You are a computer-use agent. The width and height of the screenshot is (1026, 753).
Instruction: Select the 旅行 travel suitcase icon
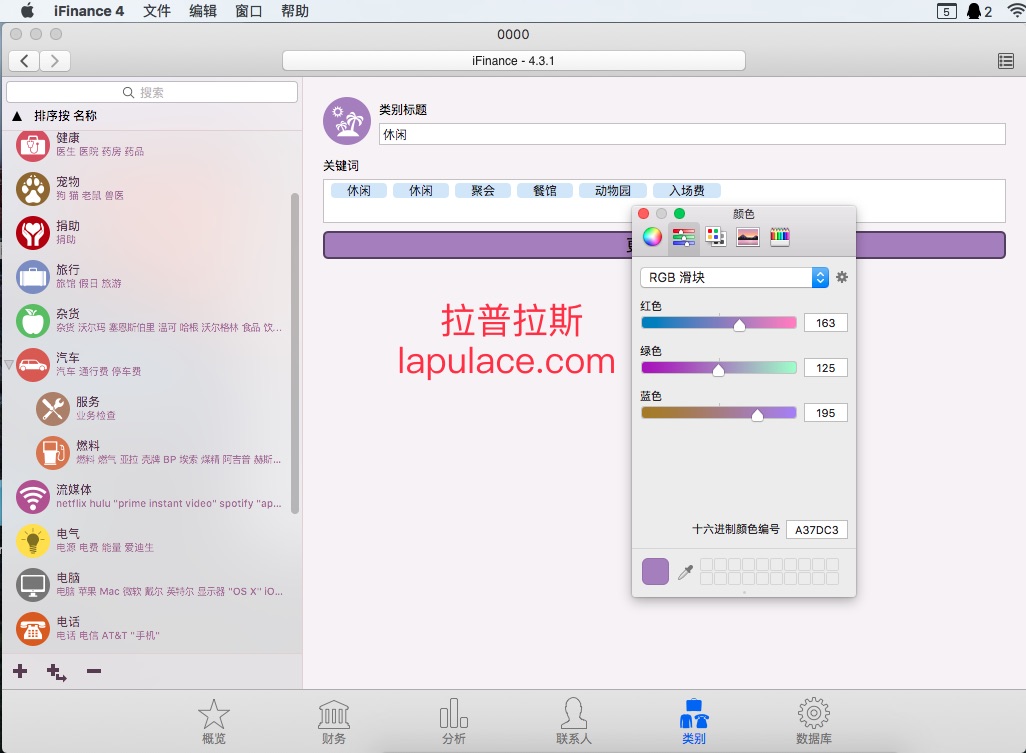pyautogui.click(x=33, y=277)
